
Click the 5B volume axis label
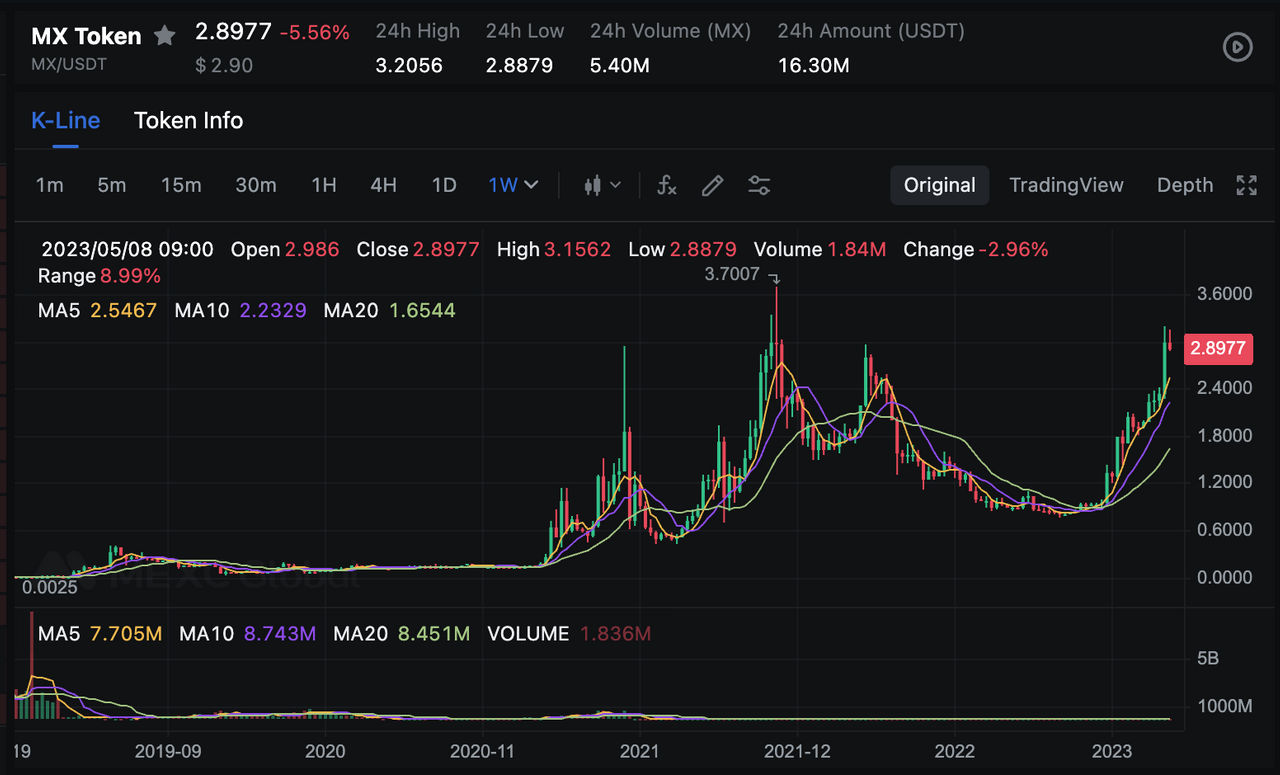coord(1208,659)
